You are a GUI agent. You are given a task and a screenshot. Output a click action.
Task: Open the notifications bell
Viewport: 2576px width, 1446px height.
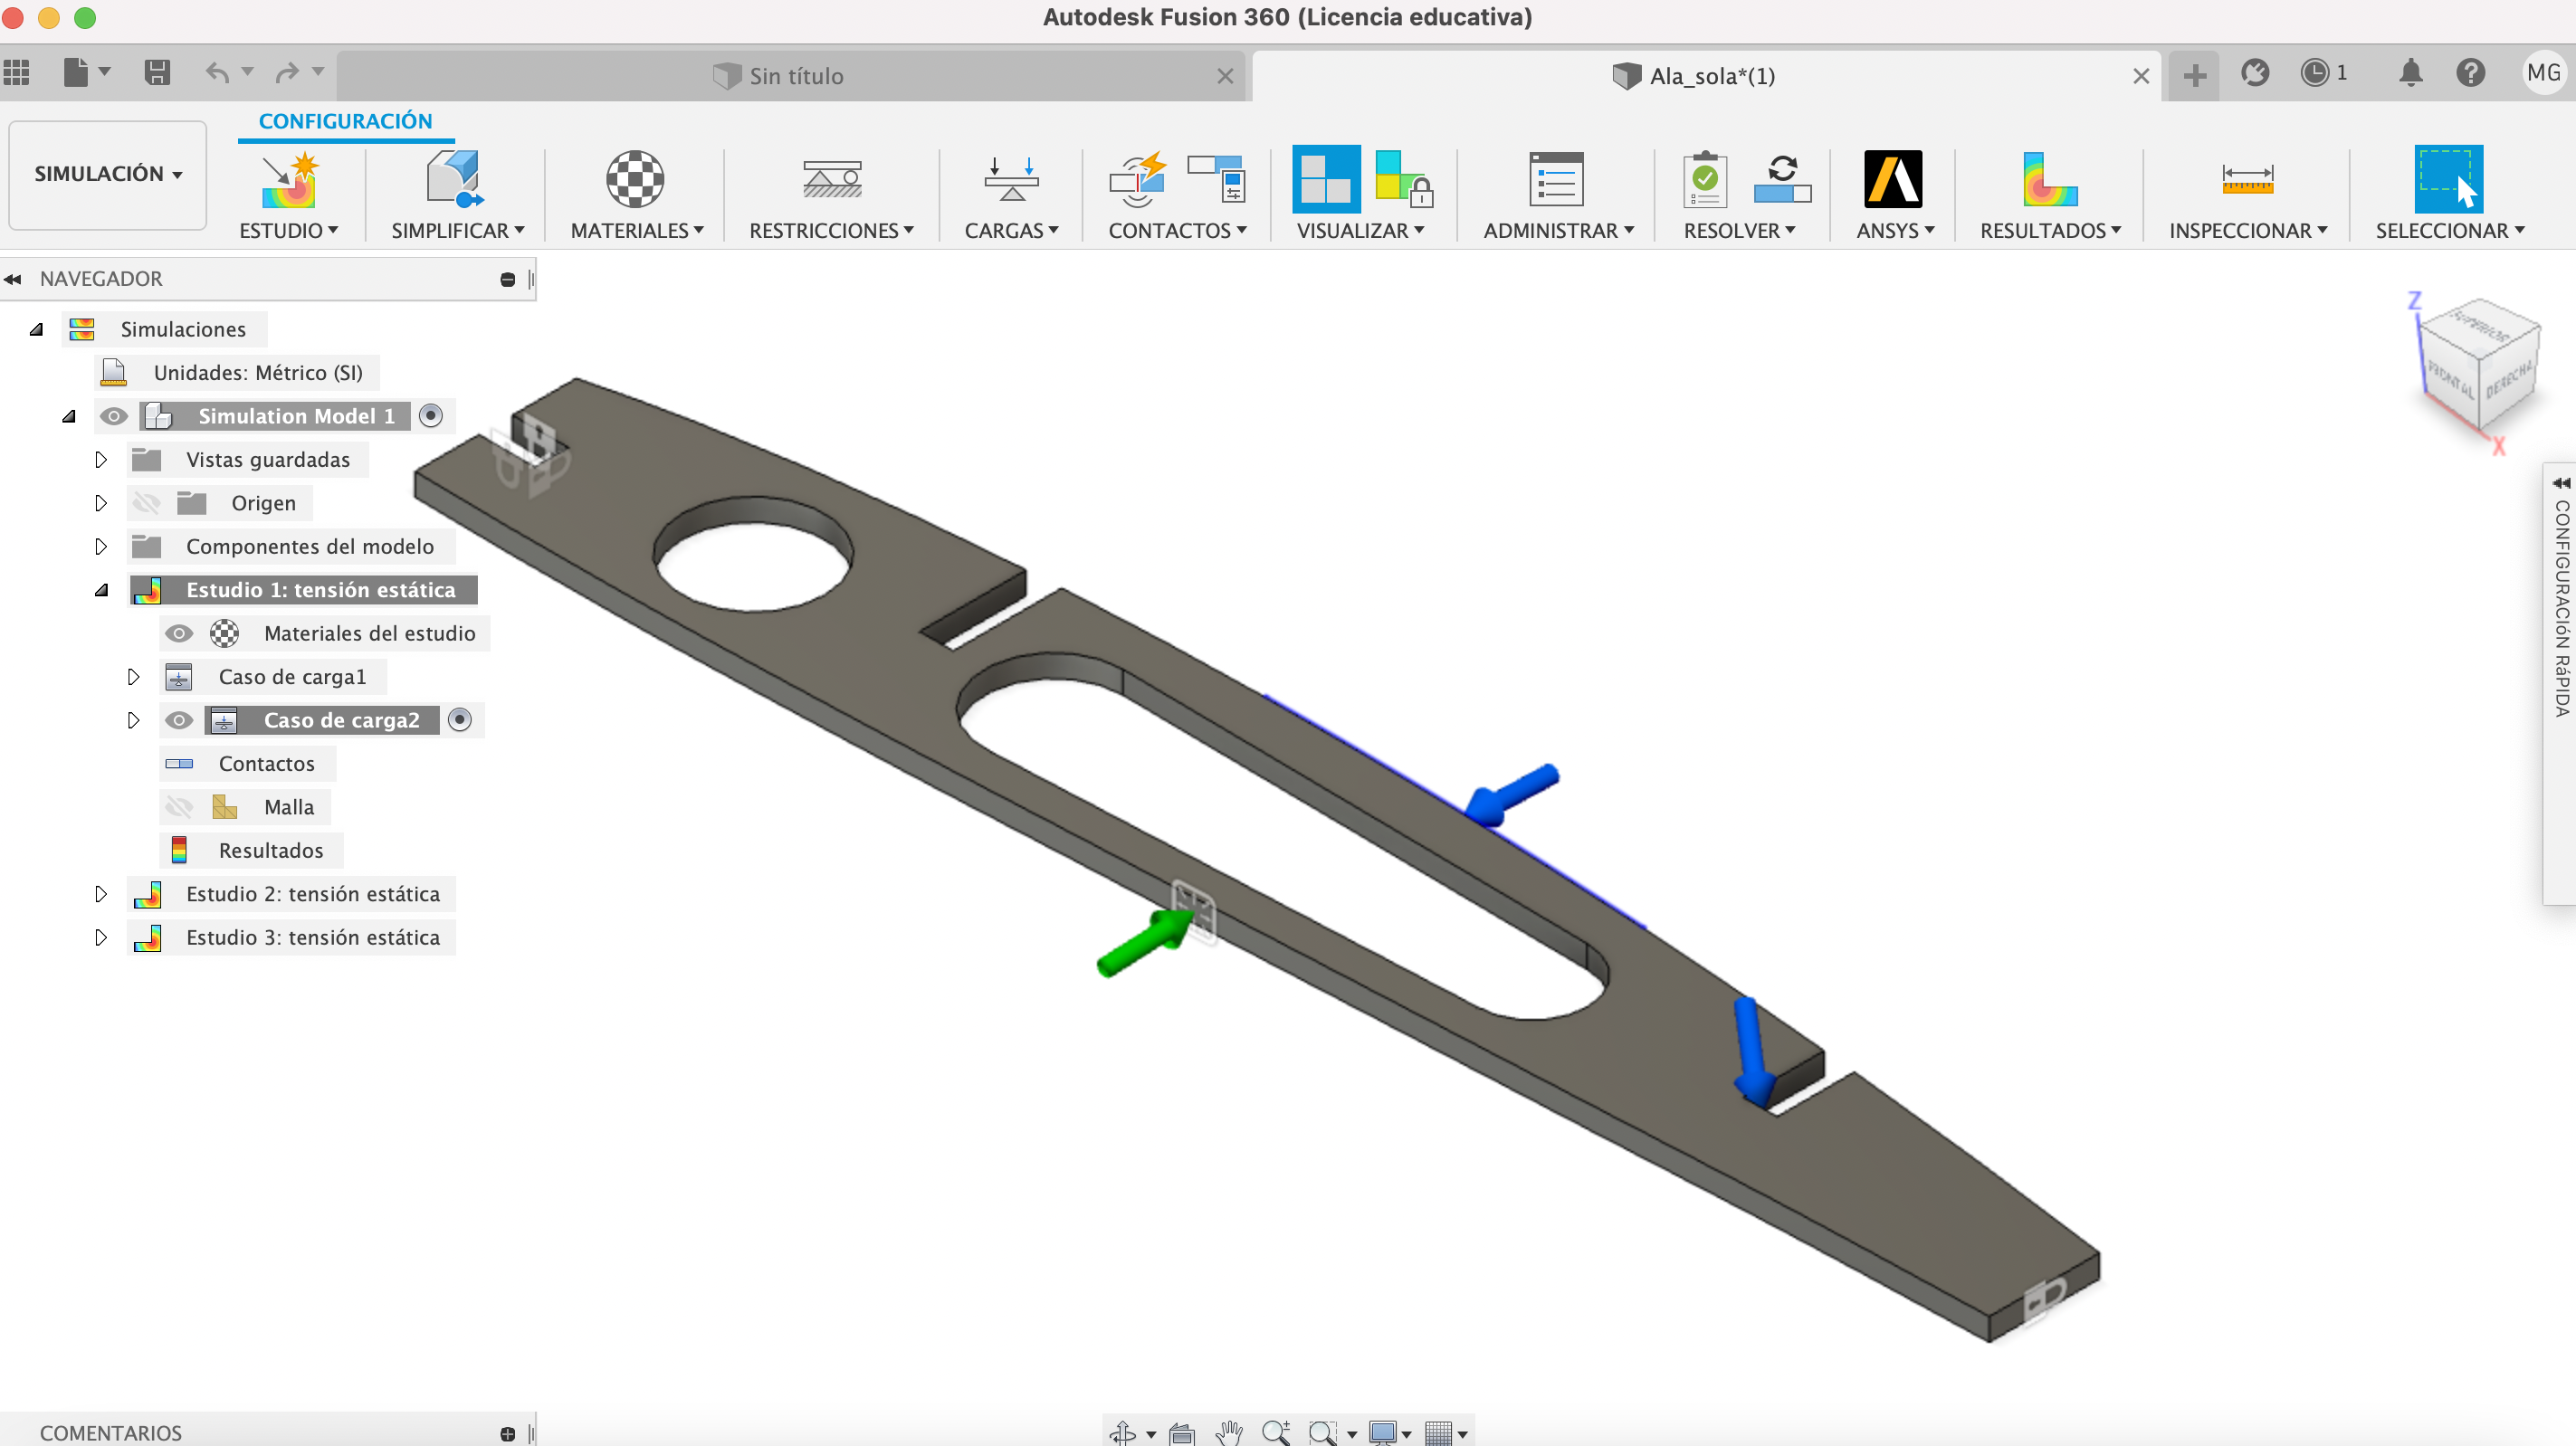(x=2410, y=73)
